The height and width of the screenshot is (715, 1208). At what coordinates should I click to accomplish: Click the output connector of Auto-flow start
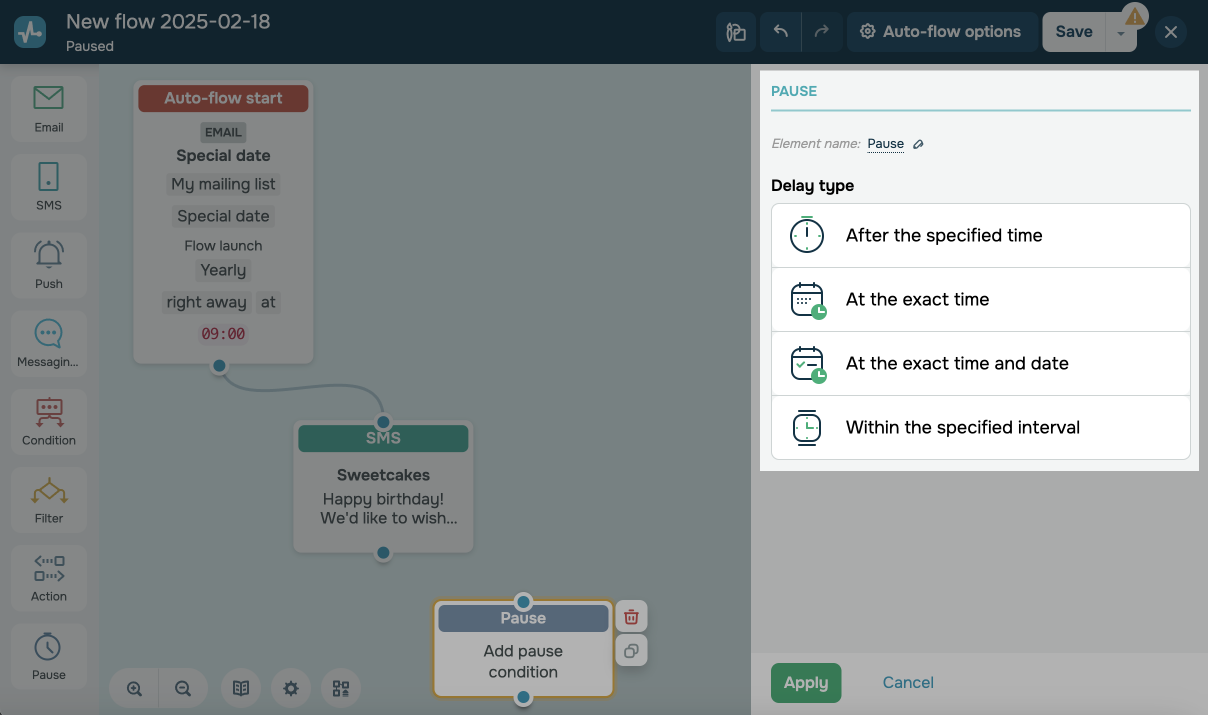click(219, 366)
